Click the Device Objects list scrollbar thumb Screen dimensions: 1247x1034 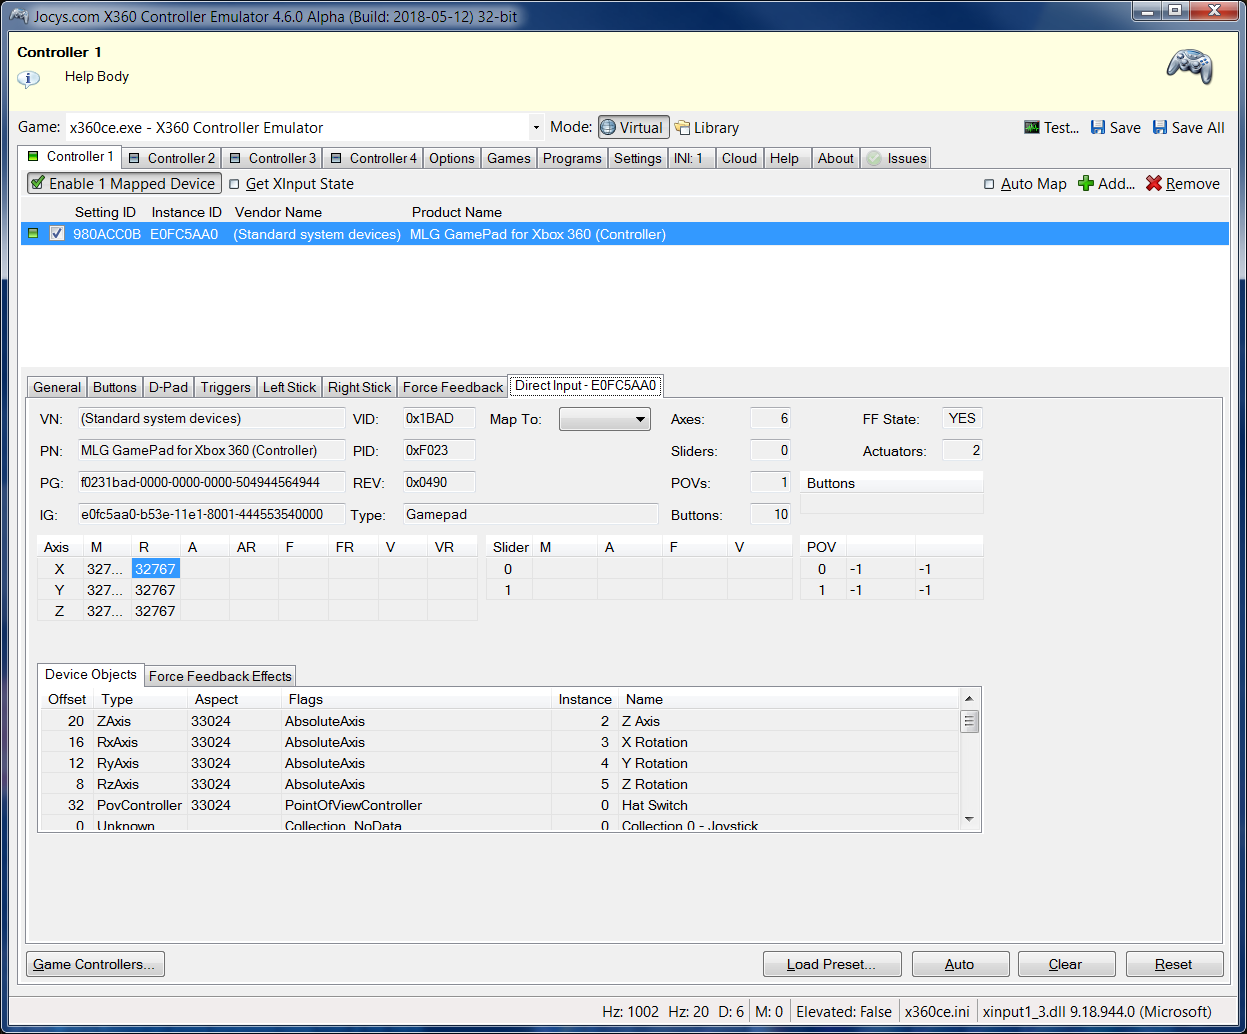(968, 722)
